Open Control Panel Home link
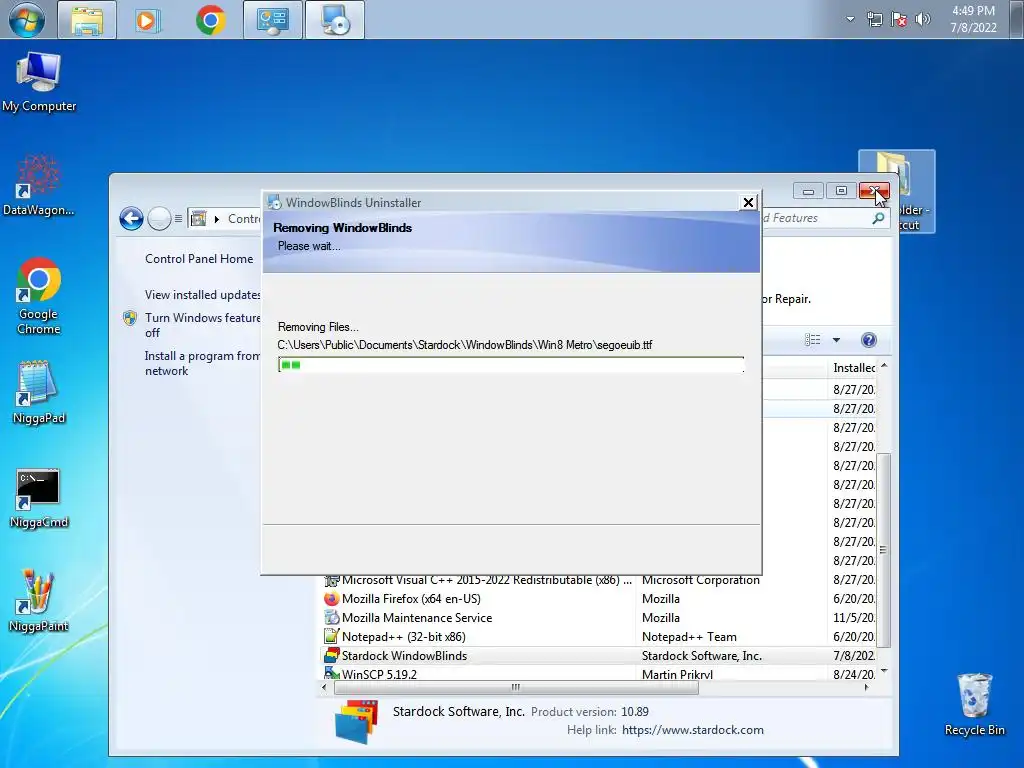Image resolution: width=1024 pixels, height=768 pixels. pyautogui.click(x=199, y=259)
